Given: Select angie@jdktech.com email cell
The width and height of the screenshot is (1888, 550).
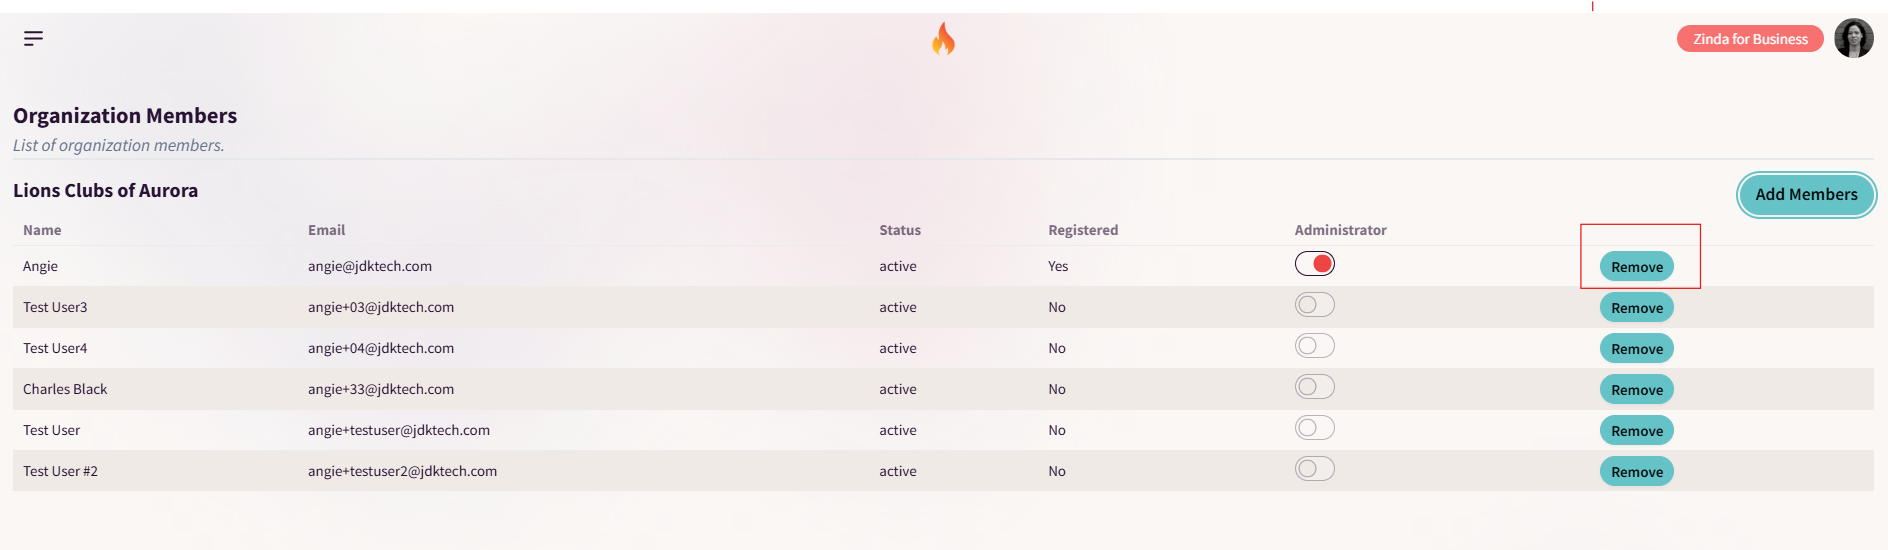Looking at the screenshot, I should 370,266.
